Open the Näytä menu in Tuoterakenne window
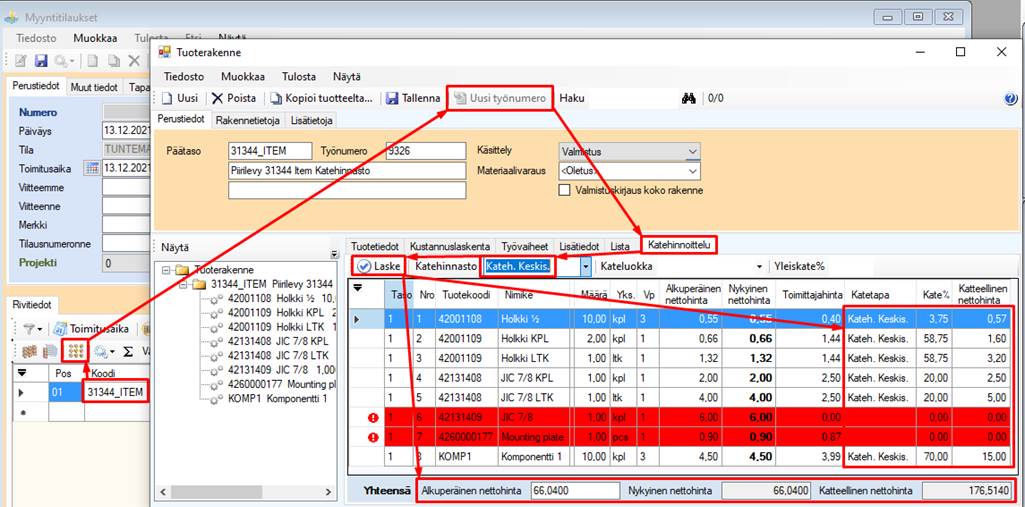This screenshot has height=507, width=1025. (x=346, y=76)
